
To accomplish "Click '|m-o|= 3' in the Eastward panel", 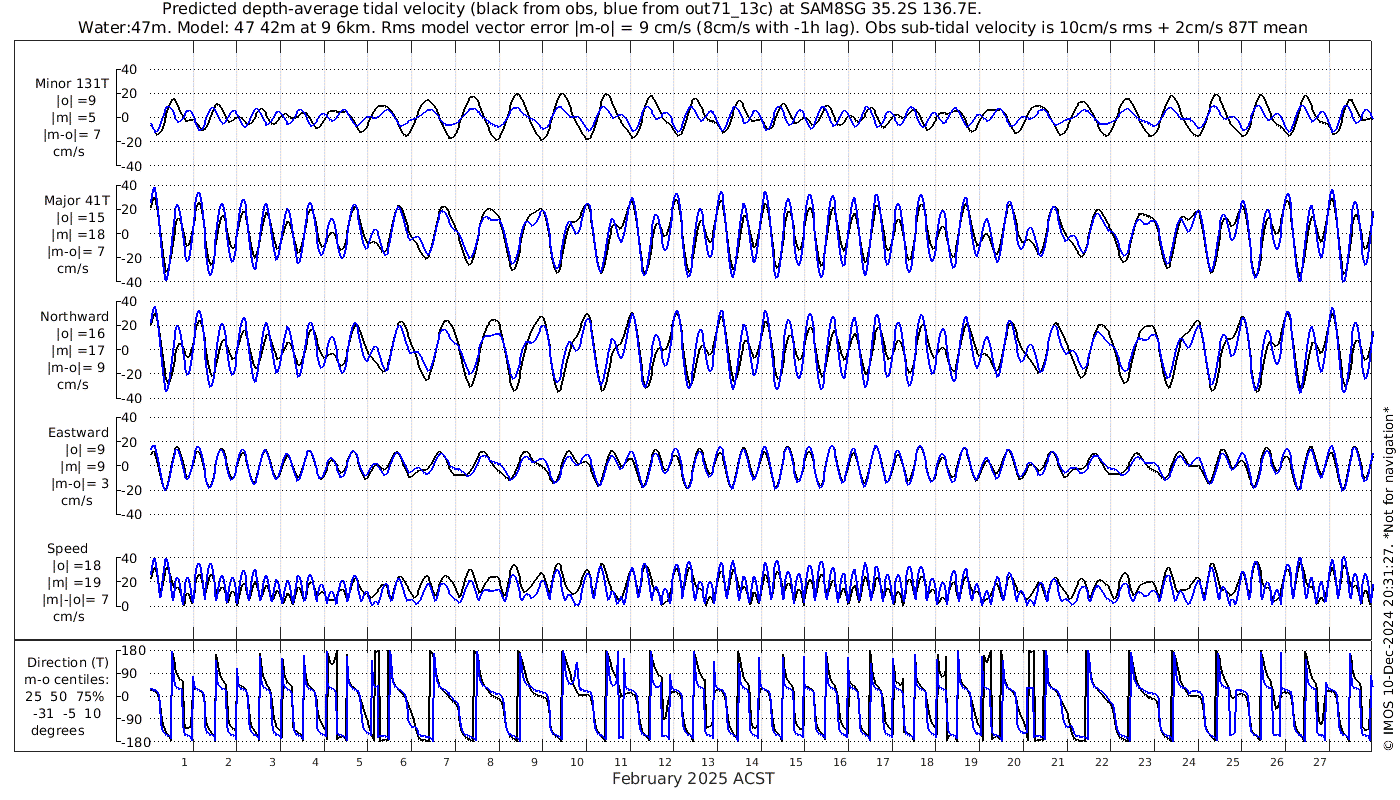I will 78,483.
